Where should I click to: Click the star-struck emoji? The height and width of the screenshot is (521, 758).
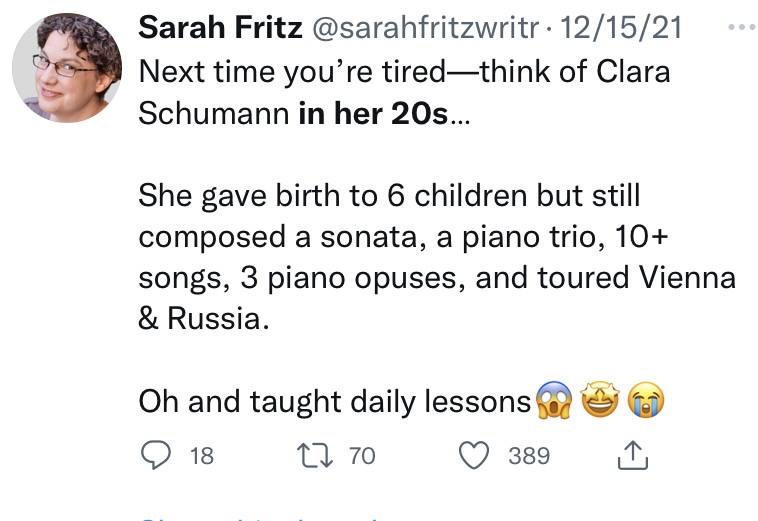click(601, 402)
